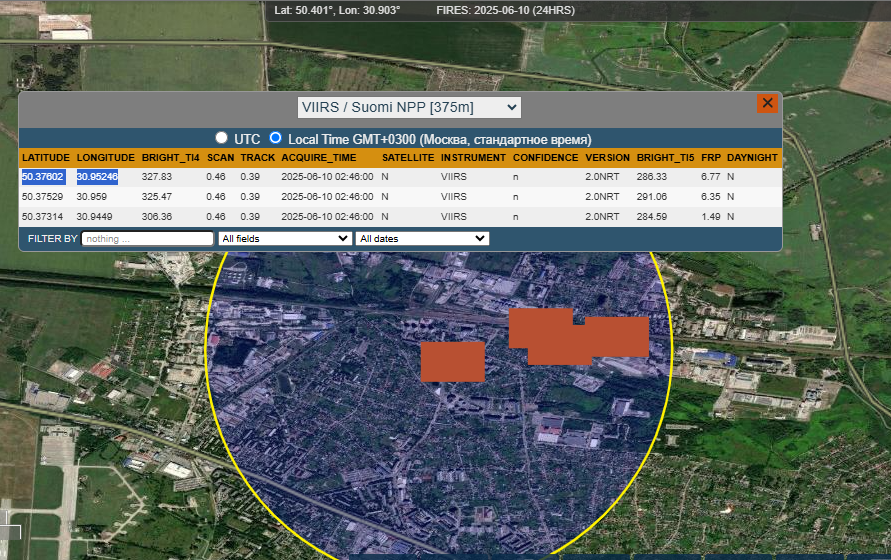Open the All fields filter dropdown
The height and width of the screenshot is (560, 891).
point(285,238)
